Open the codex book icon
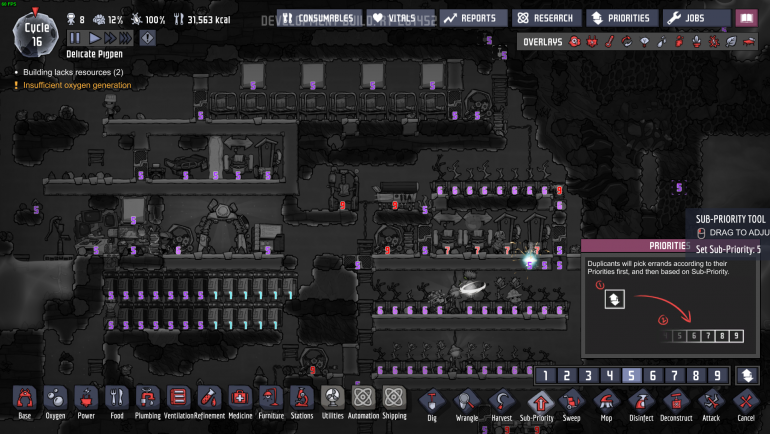The width and height of the screenshot is (770, 434). coord(746,18)
